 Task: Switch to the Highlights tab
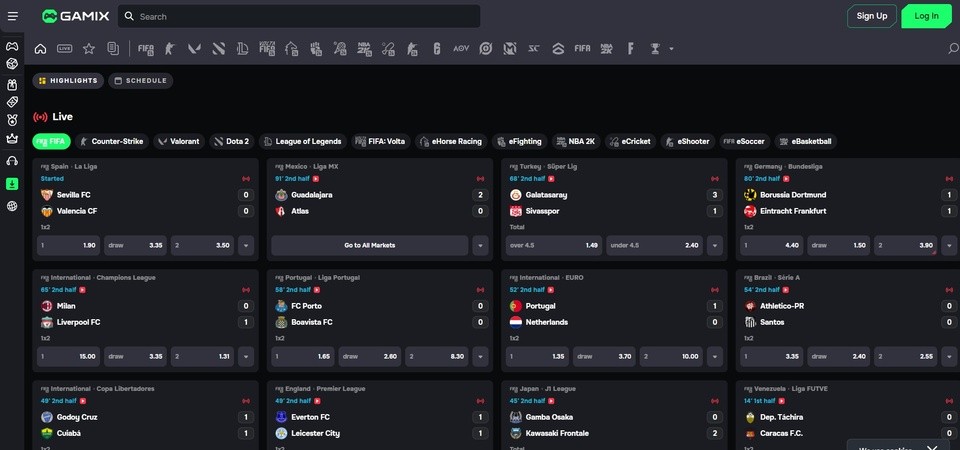[68, 81]
